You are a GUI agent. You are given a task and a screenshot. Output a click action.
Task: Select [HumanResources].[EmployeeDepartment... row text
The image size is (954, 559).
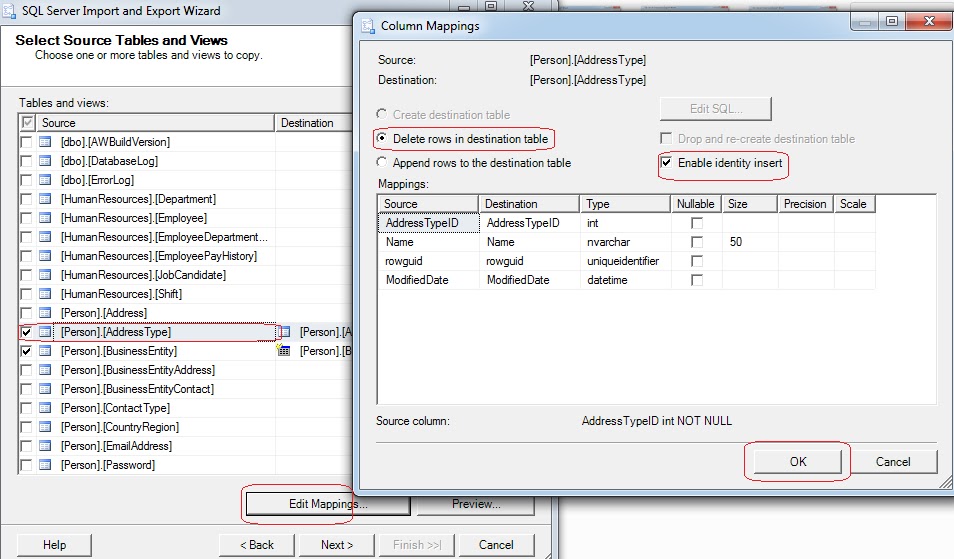[x=164, y=237]
